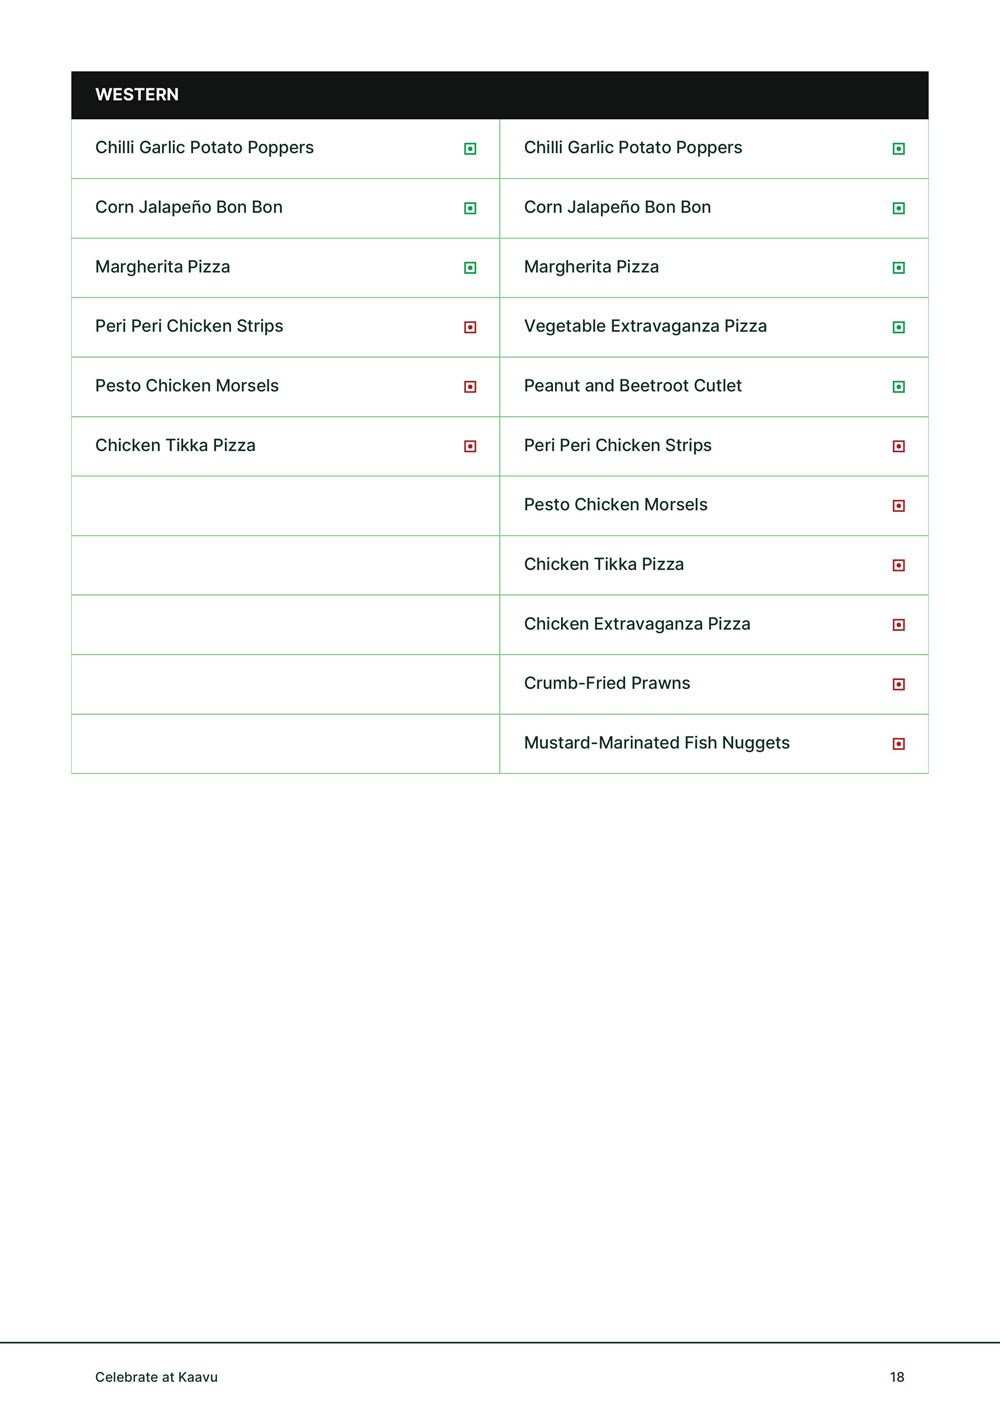The image size is (1000, 1414).
Task: Click the veg icon next to Peanut and Beetroot Cutlet
Action: [x=898, y=387]
